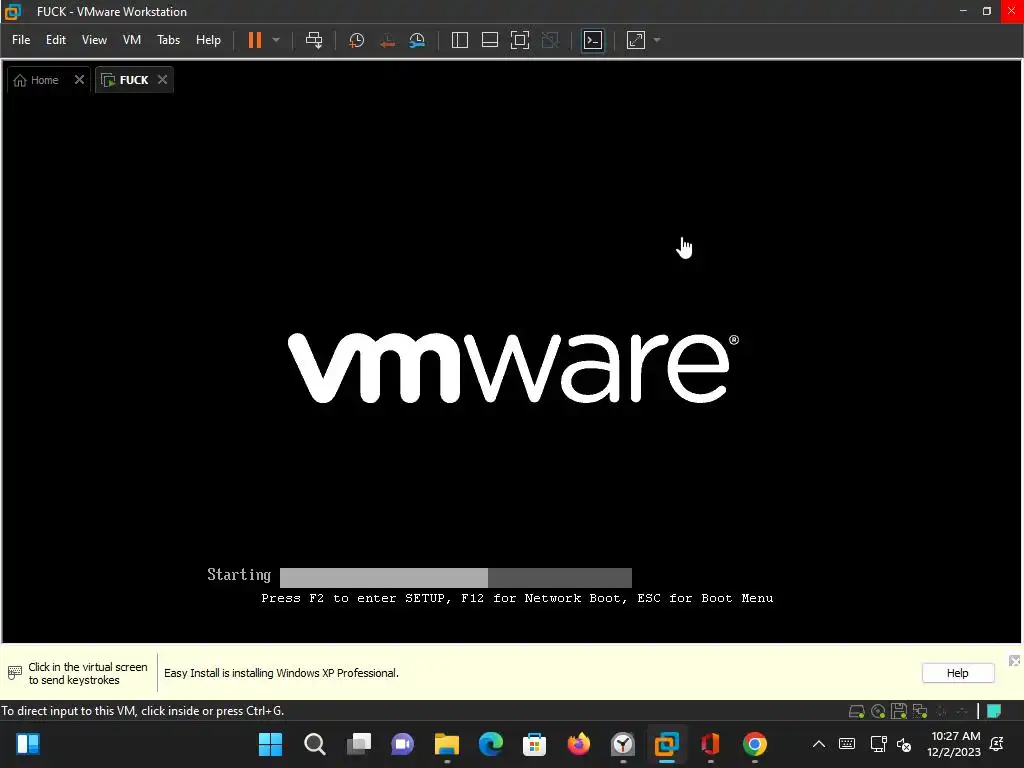This screenshot has height=768, width=1024.
Task: Open the Snapshot Manager wrench-clock icon
Action: pos(417,40)
